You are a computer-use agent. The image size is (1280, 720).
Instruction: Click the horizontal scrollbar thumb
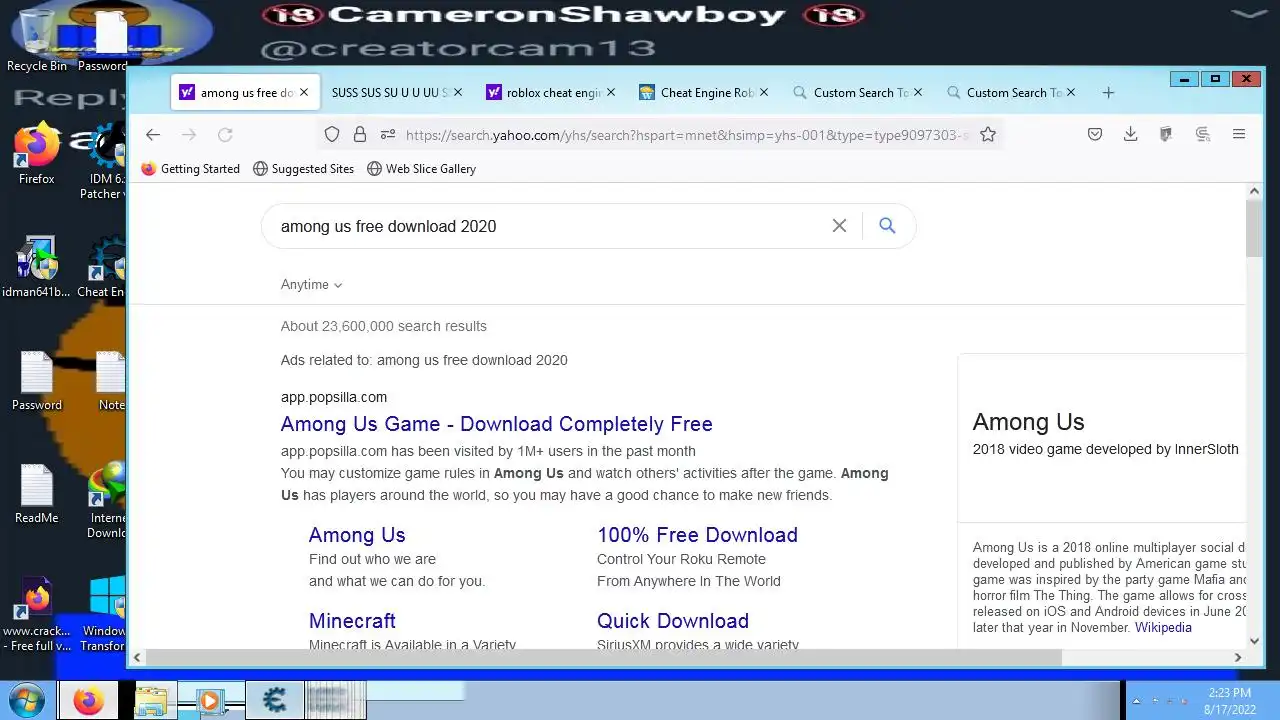click(602, 657)
